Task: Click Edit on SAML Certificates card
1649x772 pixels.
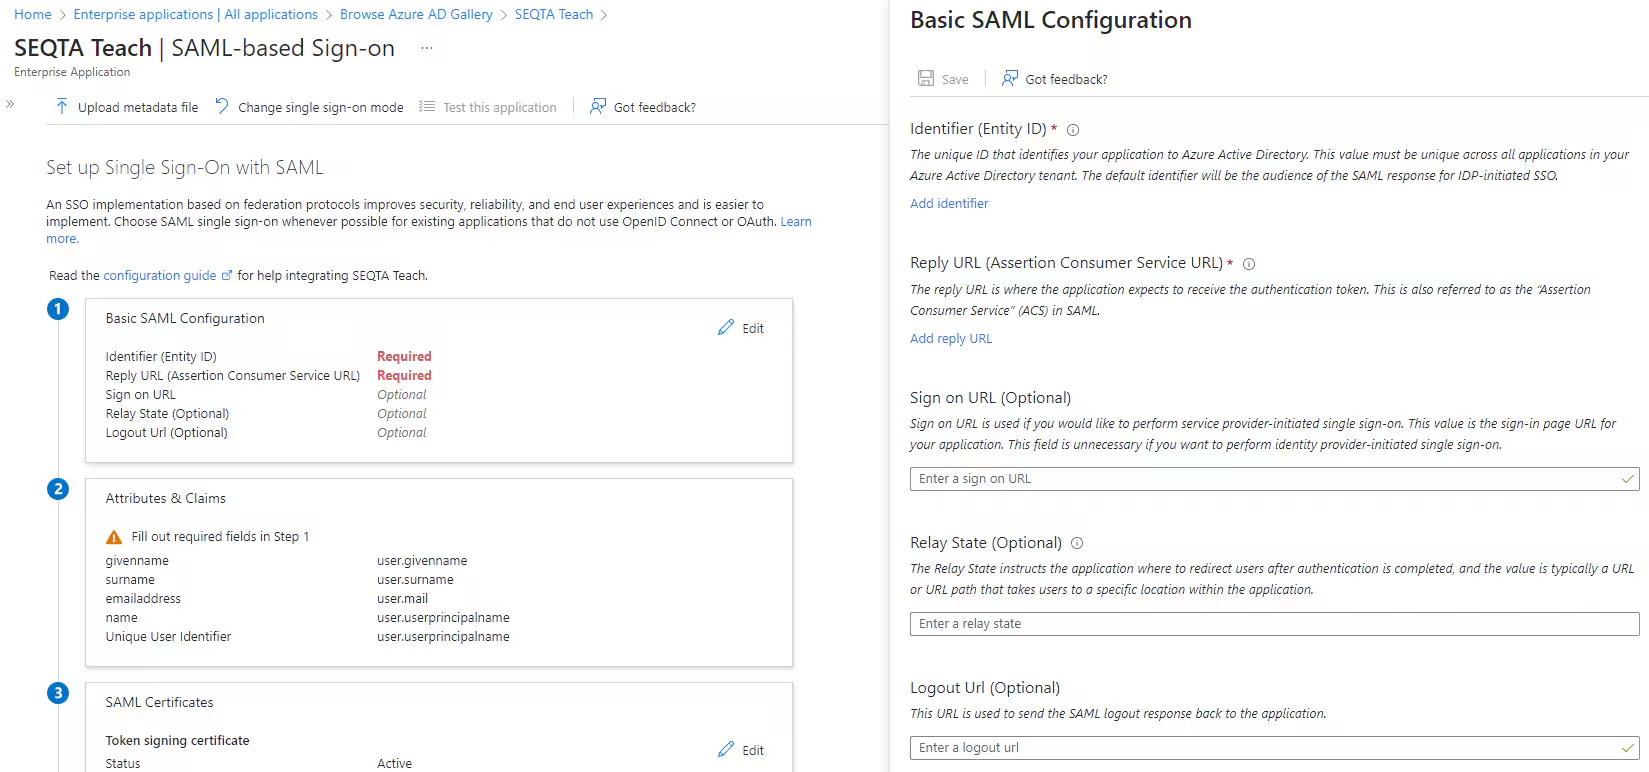Action: 753,750
